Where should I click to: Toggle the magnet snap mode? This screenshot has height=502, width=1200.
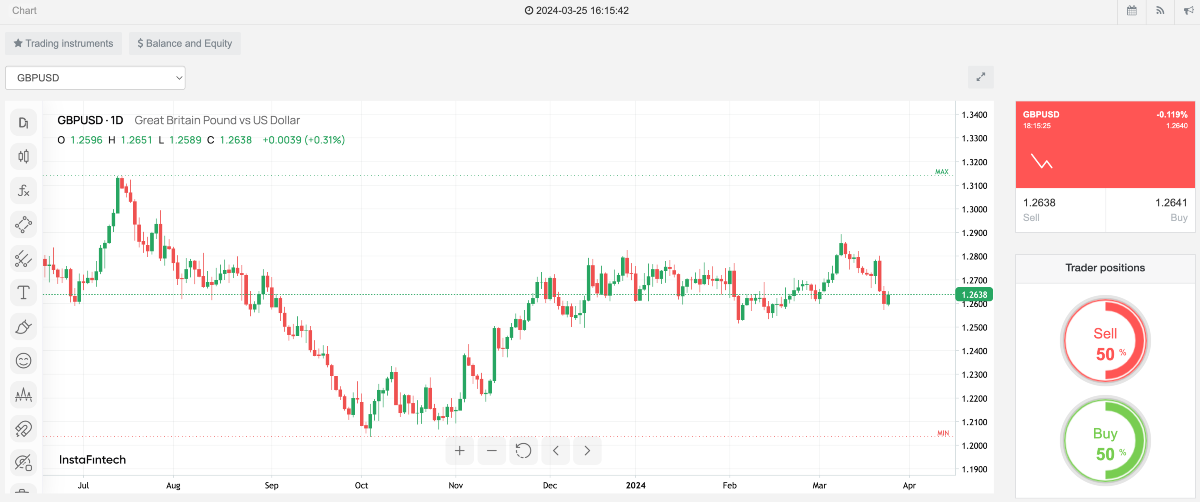pyautogui.click(x=23, y=428)
